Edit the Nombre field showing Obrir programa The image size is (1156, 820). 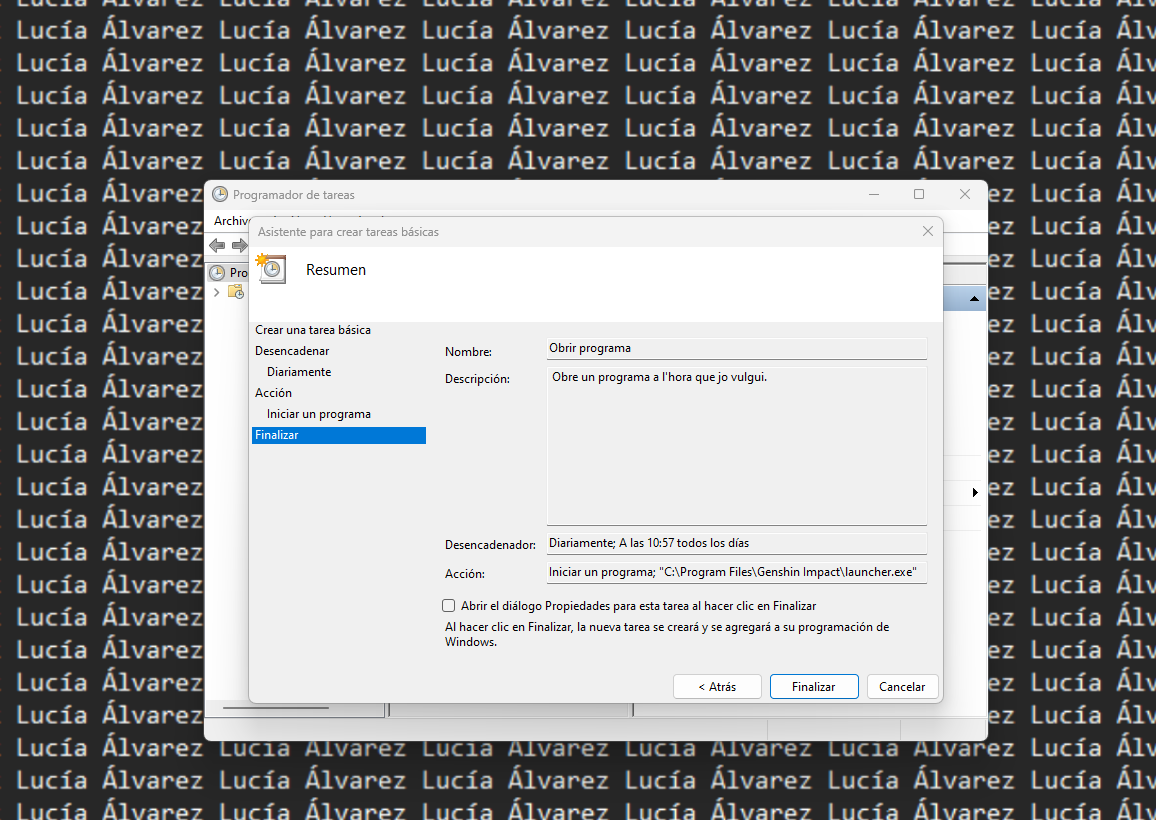737,348
